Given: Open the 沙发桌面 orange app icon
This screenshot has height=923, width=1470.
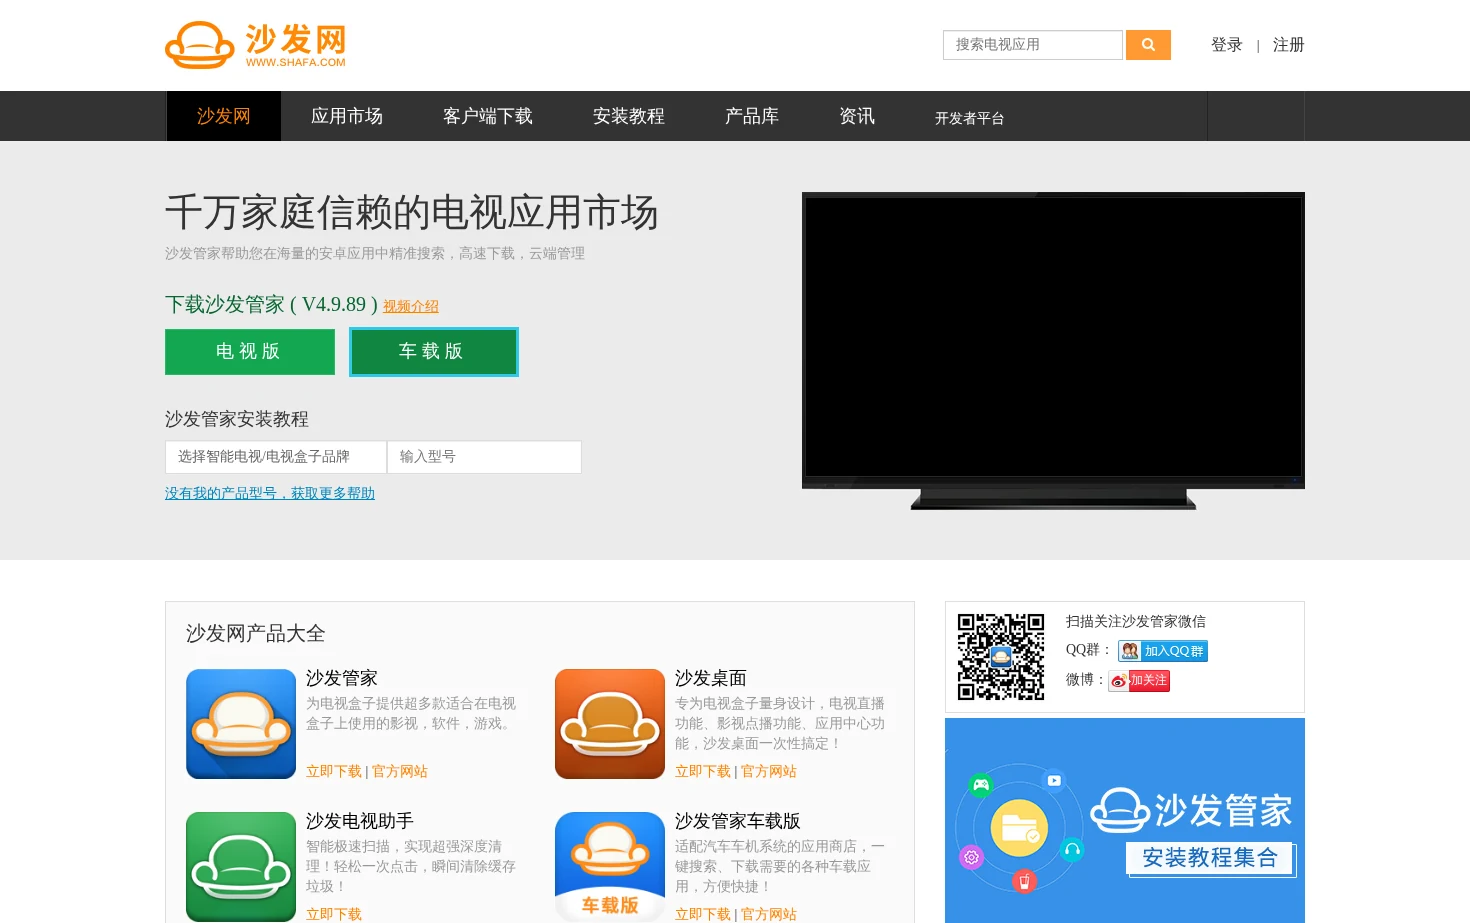Looking at the screenshot, I should click(610, 724).
